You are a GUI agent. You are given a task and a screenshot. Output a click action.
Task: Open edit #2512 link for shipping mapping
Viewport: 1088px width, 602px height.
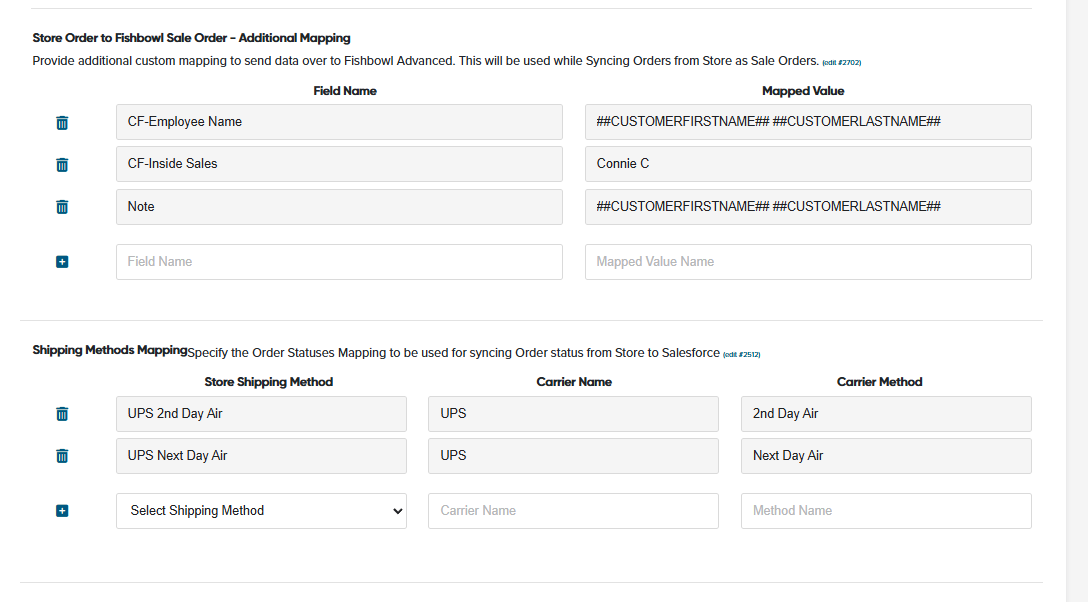click(x=742, y=354)
